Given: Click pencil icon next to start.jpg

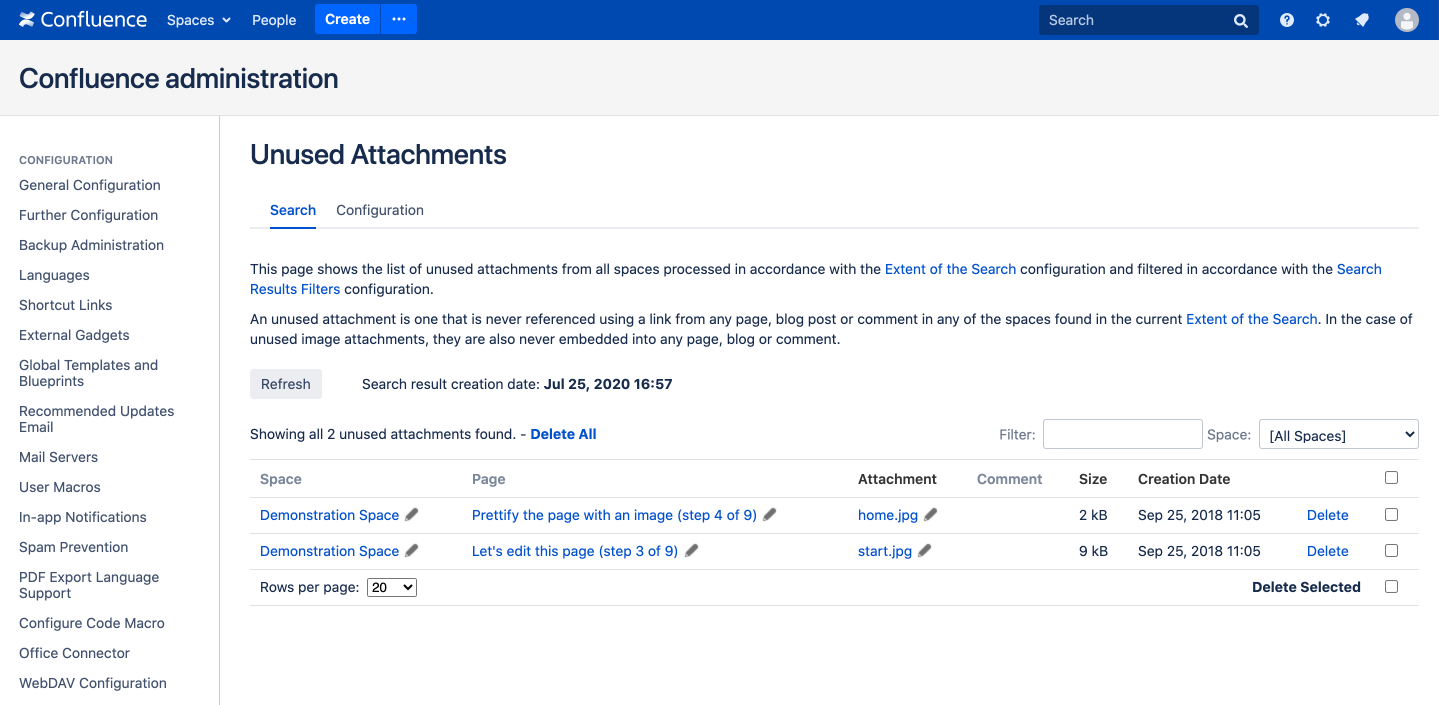Looking at the screenshot, I should (x=925, y=550).
